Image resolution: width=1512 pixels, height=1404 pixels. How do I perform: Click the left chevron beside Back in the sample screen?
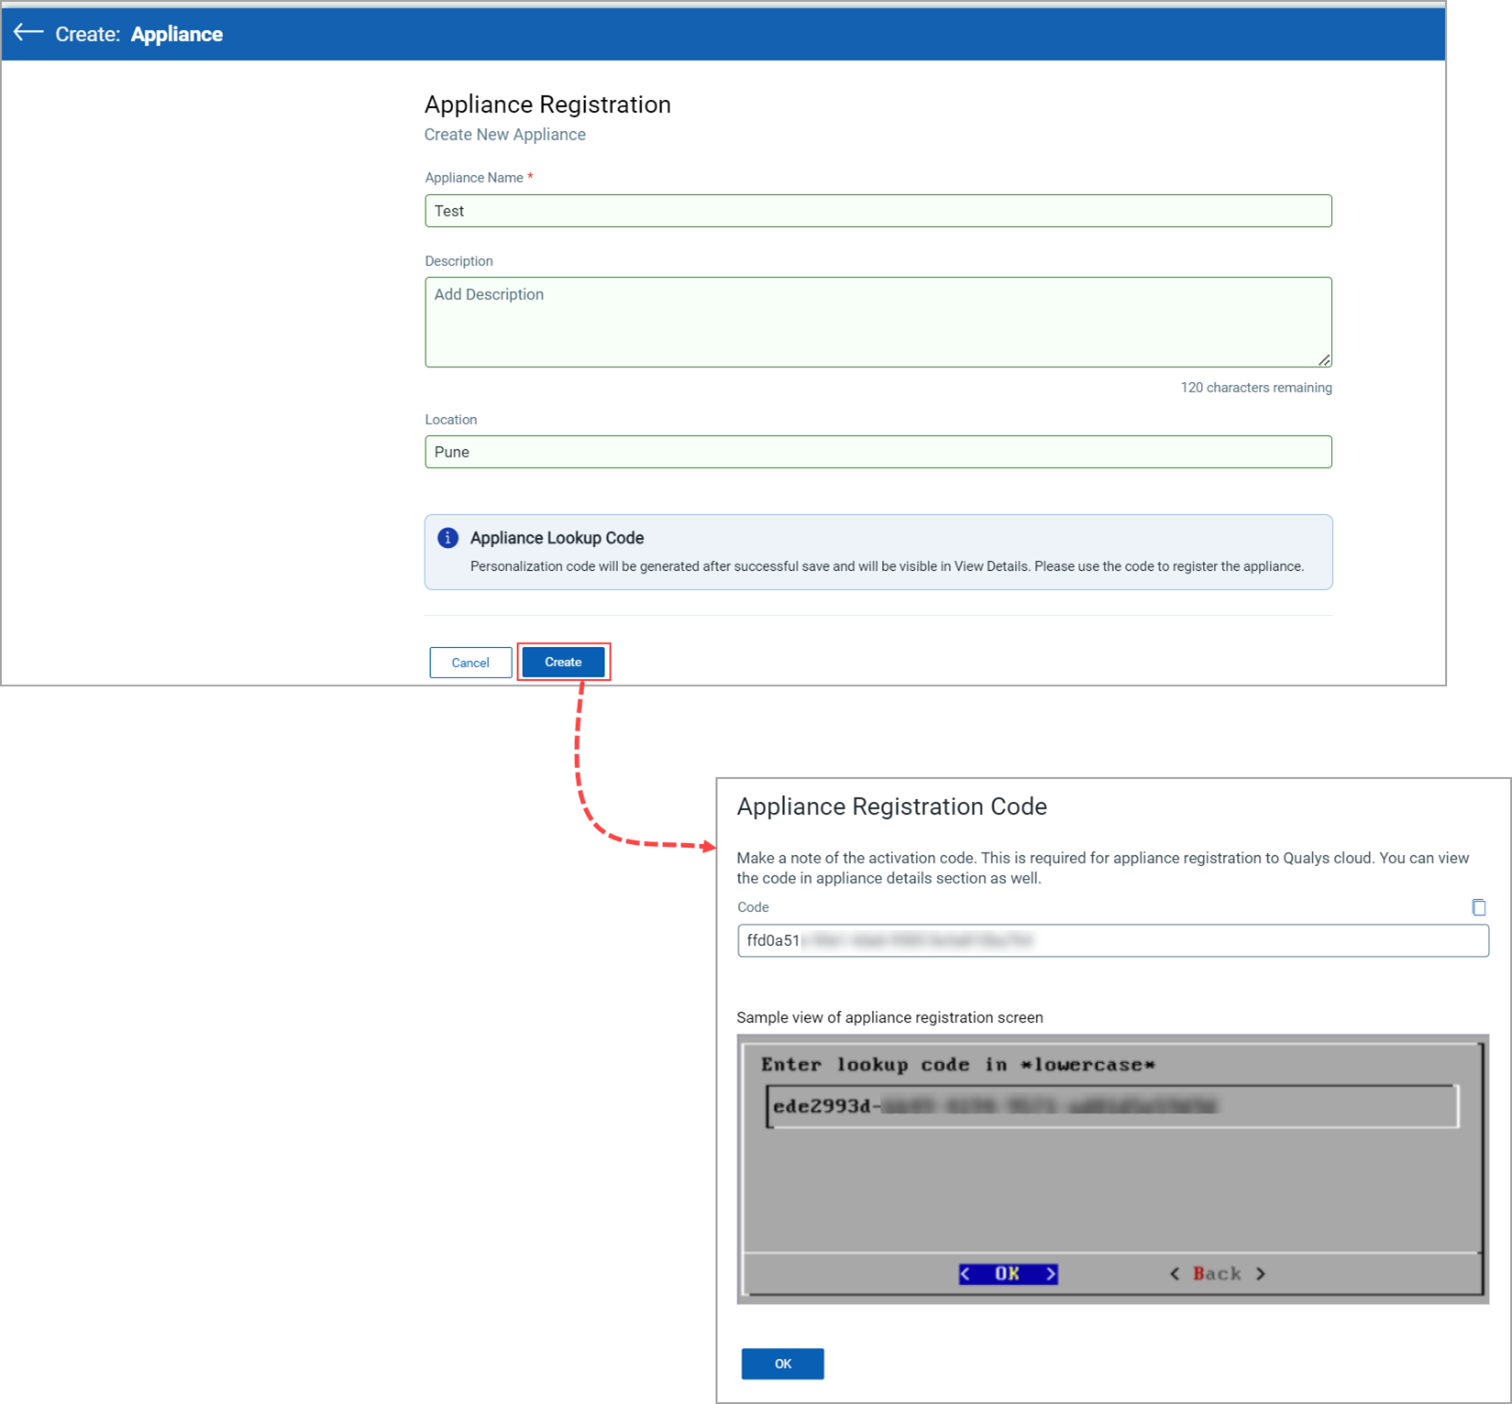[1175, 1273]
